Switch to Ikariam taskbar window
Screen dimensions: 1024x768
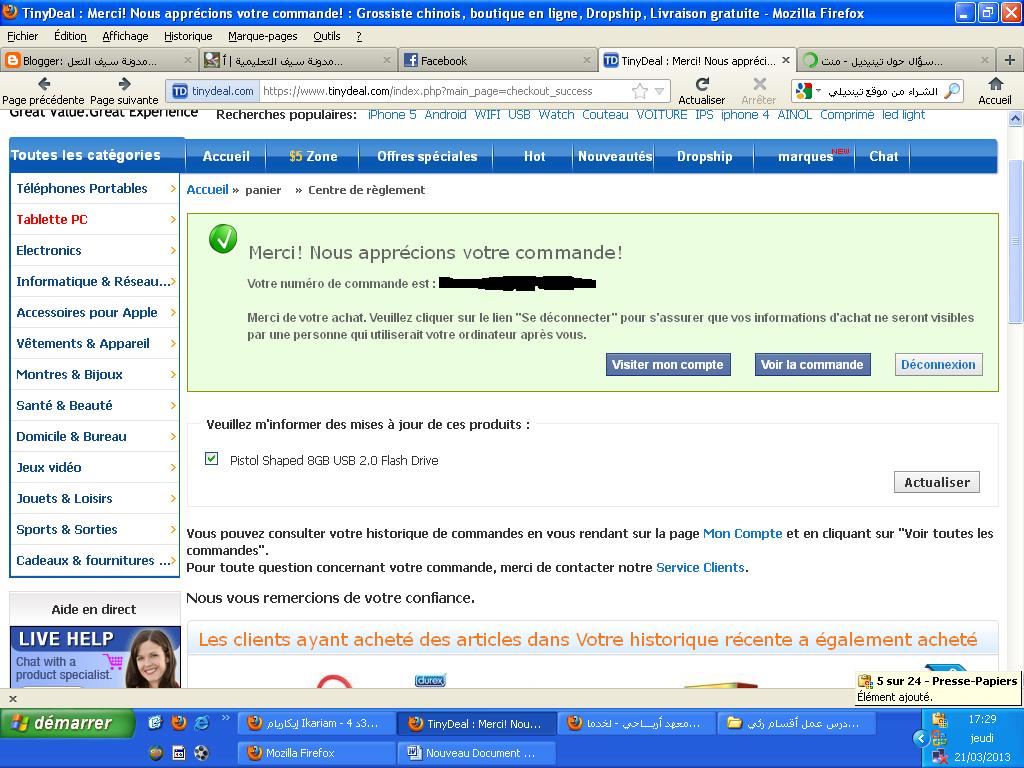point(315,723)
